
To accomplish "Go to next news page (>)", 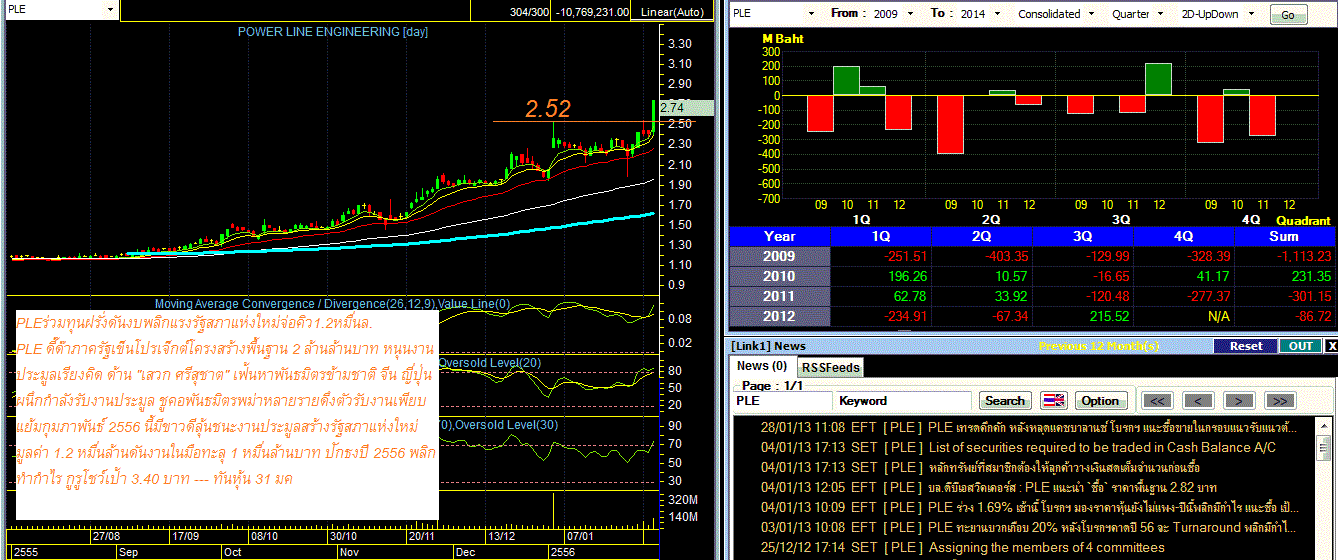I will click(x=1238, y=401).
